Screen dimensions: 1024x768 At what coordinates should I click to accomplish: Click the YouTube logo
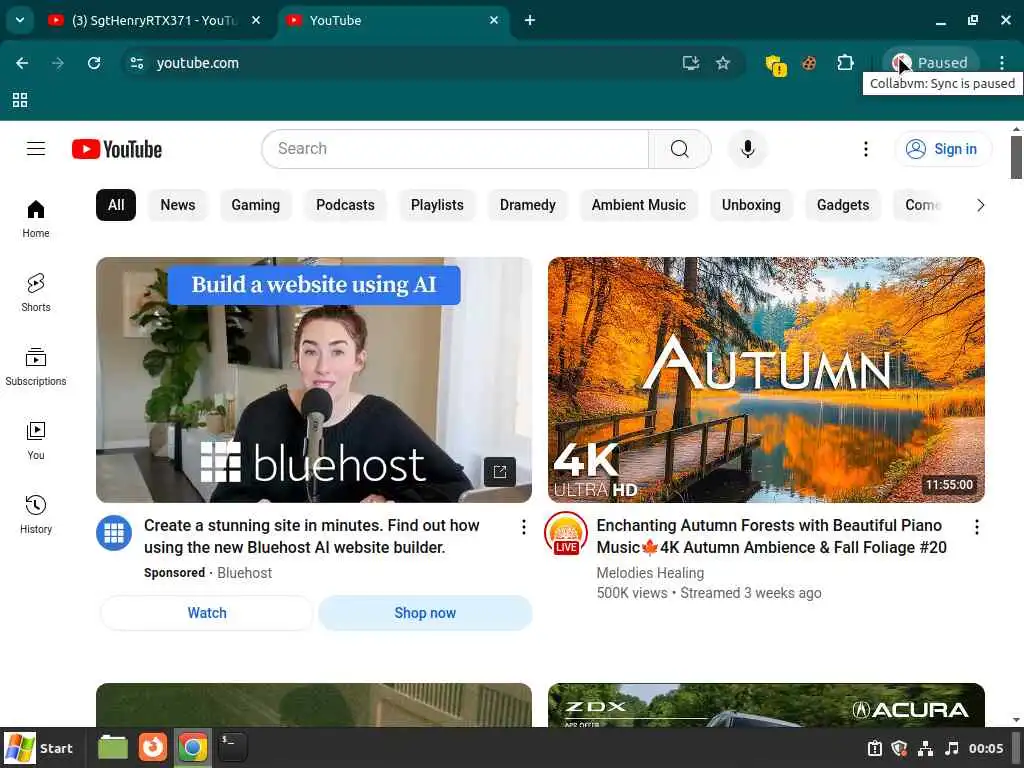(x=117, y=149)
